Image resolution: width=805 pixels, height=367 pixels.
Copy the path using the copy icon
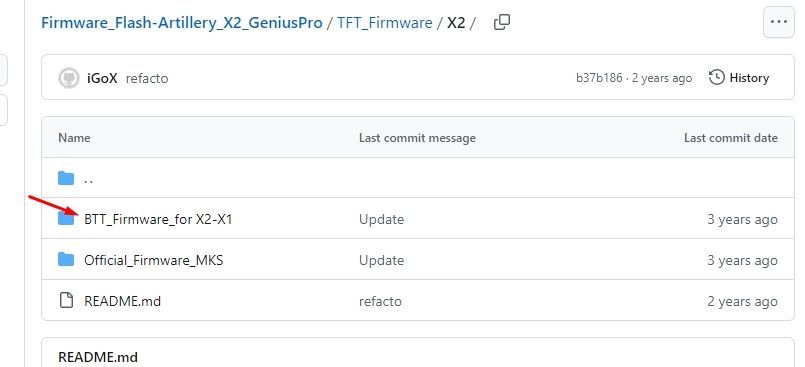coord(502,23)
